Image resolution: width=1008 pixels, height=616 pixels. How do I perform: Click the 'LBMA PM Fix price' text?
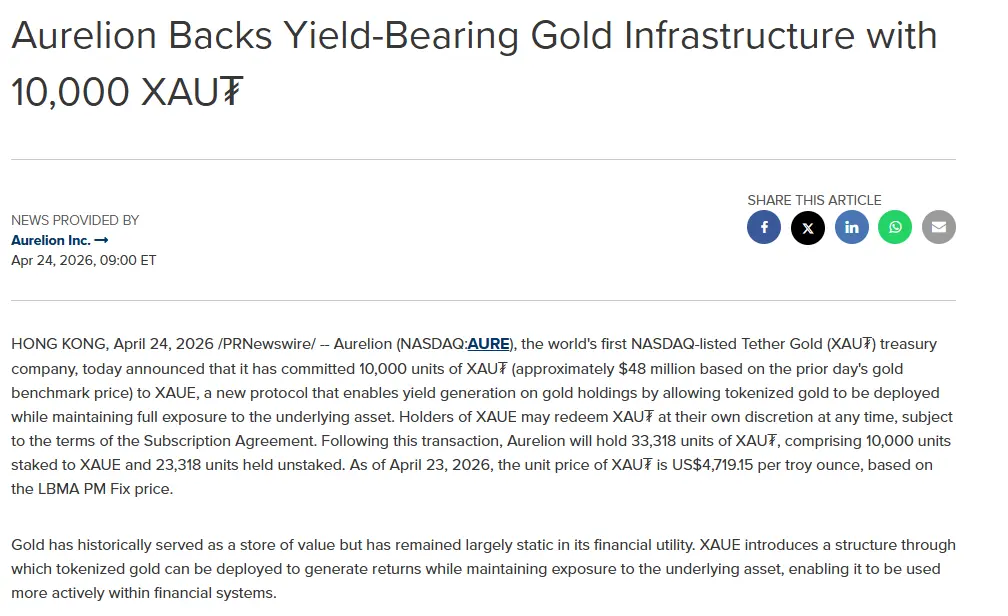[x=105, y=489]
